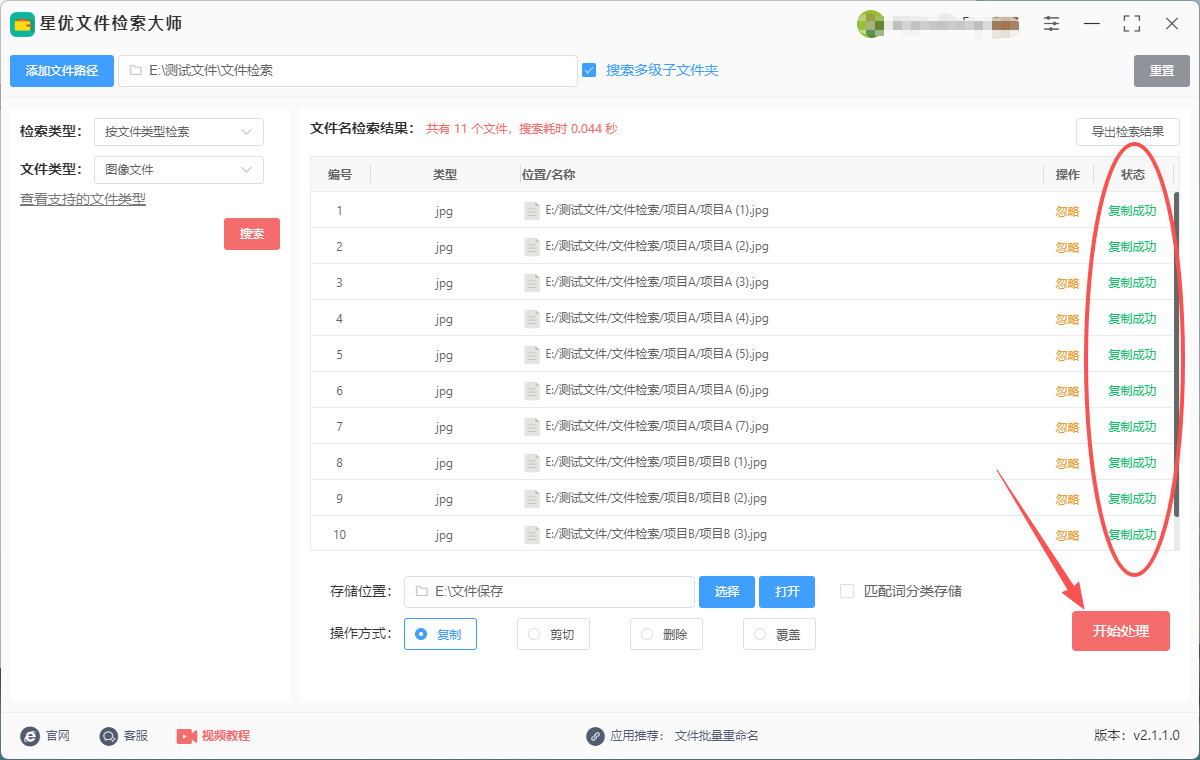Uncheck 搜索多级子文件夹 checkbox
Screen dimensions: 1200x760
(x=589, y=70)
